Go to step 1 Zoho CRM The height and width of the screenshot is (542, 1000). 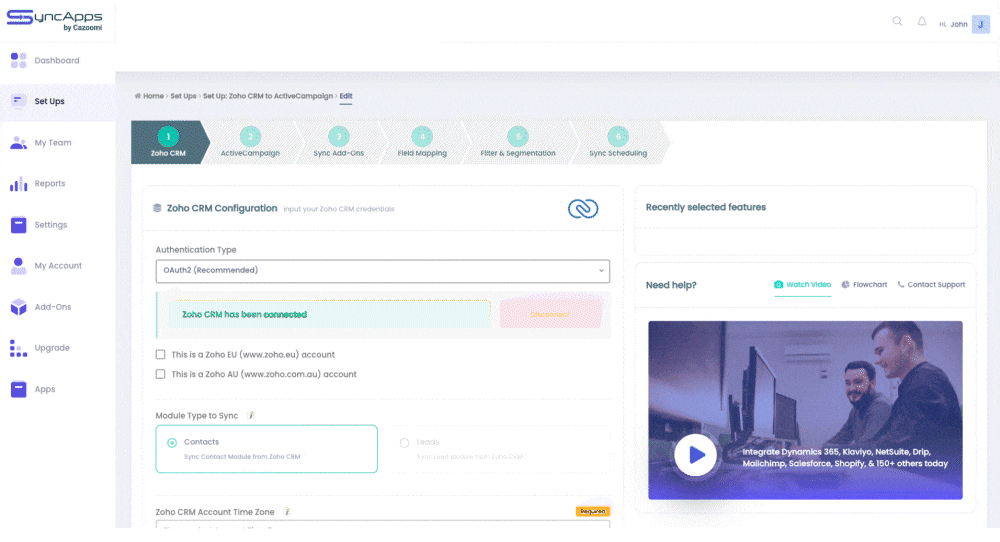point(168,143)
